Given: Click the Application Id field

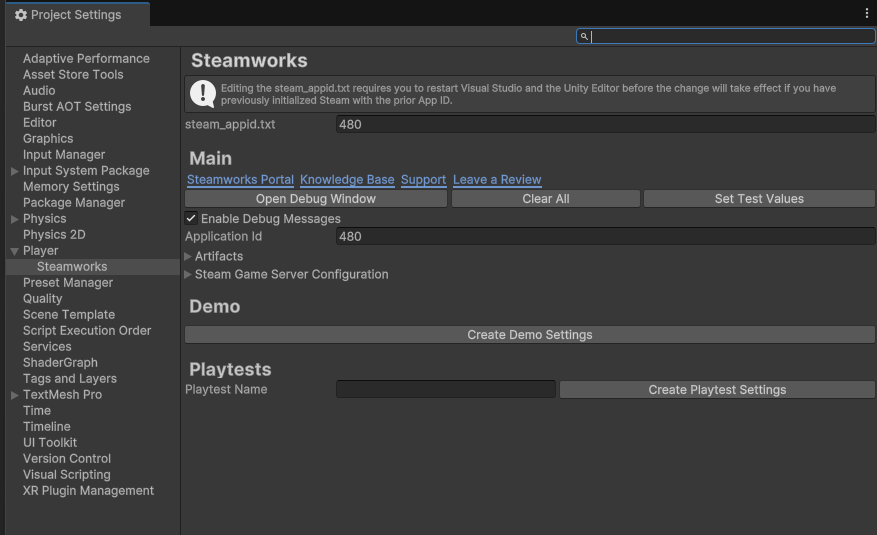Looking at the screenshot, I should (x=605, y=236).
